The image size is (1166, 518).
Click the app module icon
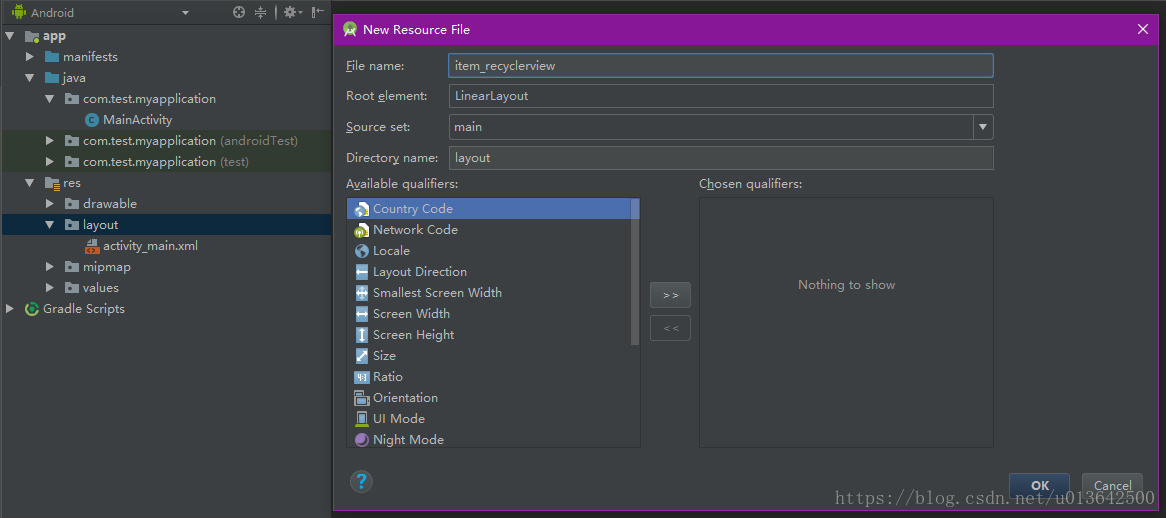click(x=32, y=36)
